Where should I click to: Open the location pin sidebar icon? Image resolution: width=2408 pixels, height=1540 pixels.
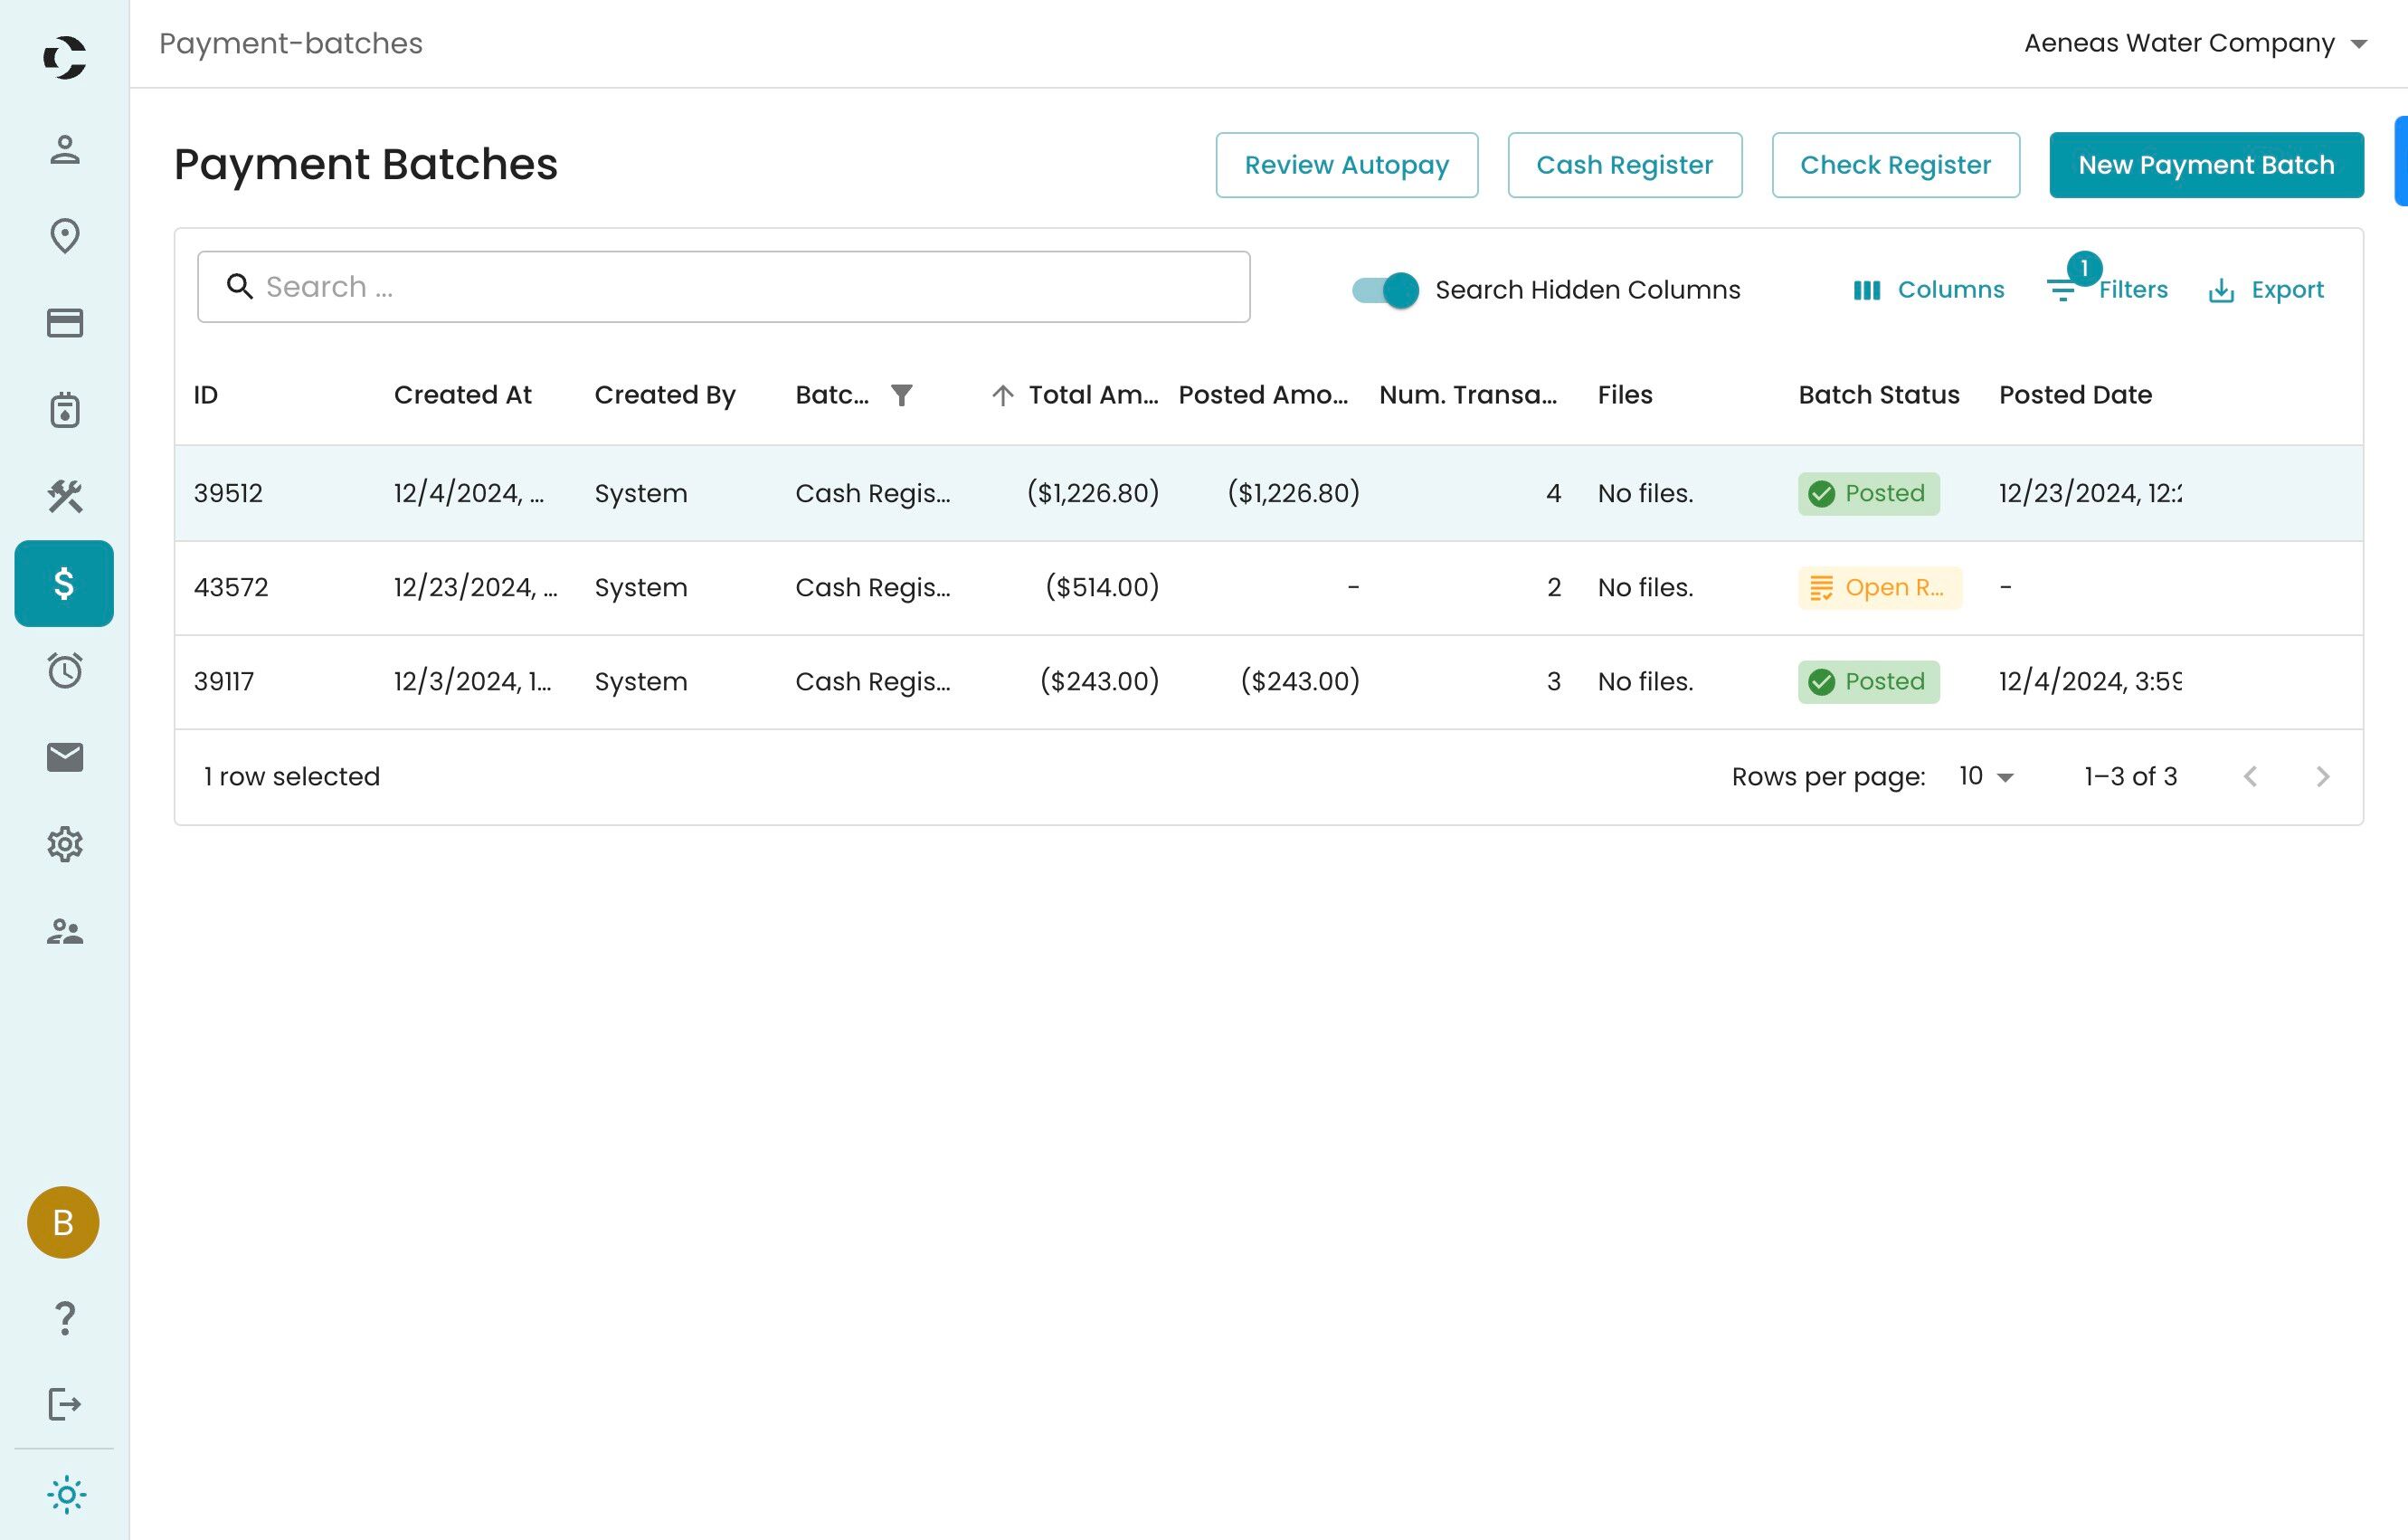tap(65, 236)
